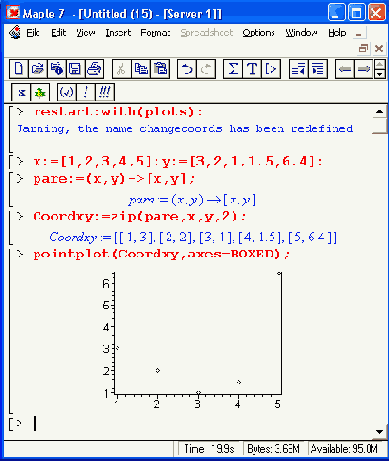Paste from clipboard using the toolbar icon
The height and width of the screenshot is (461, 389).
(x=160, y=69)
